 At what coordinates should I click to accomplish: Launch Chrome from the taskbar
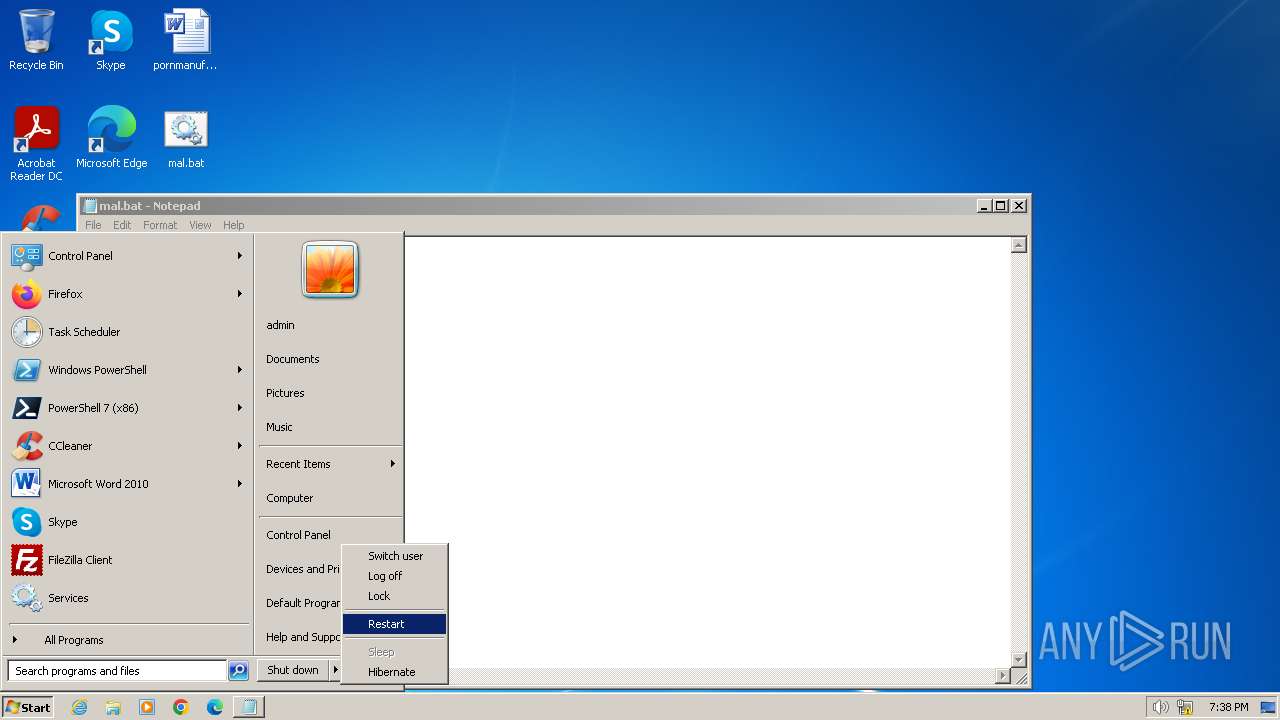[x=181, y=707]
